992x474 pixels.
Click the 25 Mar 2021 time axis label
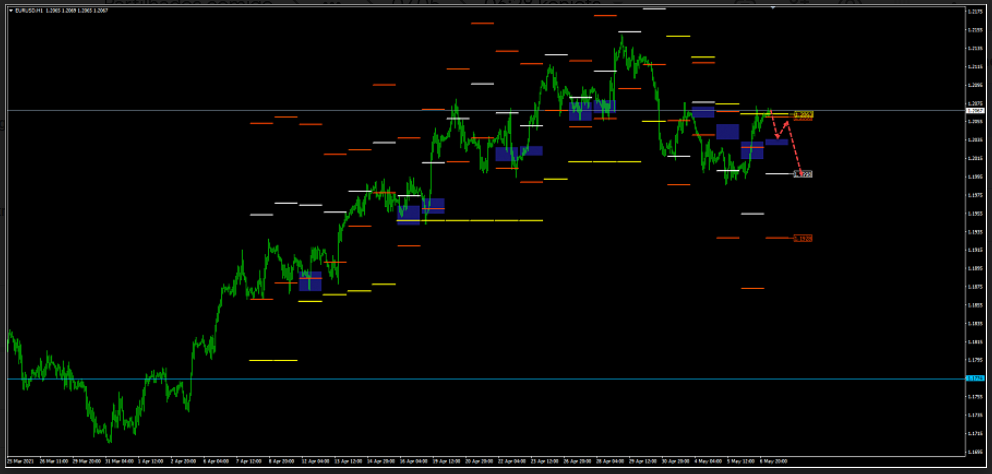[20, 462]
